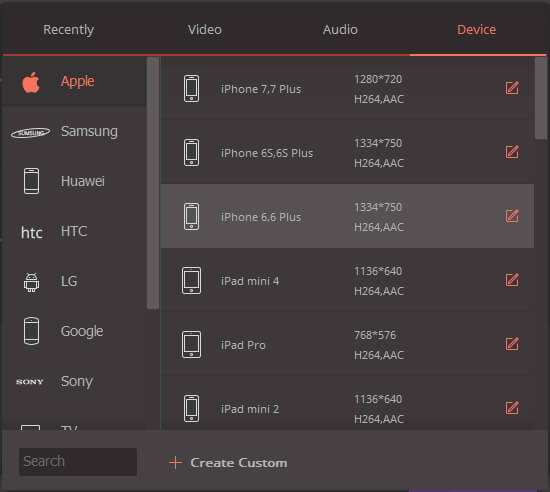The image size is (550, 492).
Task: Select Huawei brand label
Action: pyautogui.click(x=83, y=181)
